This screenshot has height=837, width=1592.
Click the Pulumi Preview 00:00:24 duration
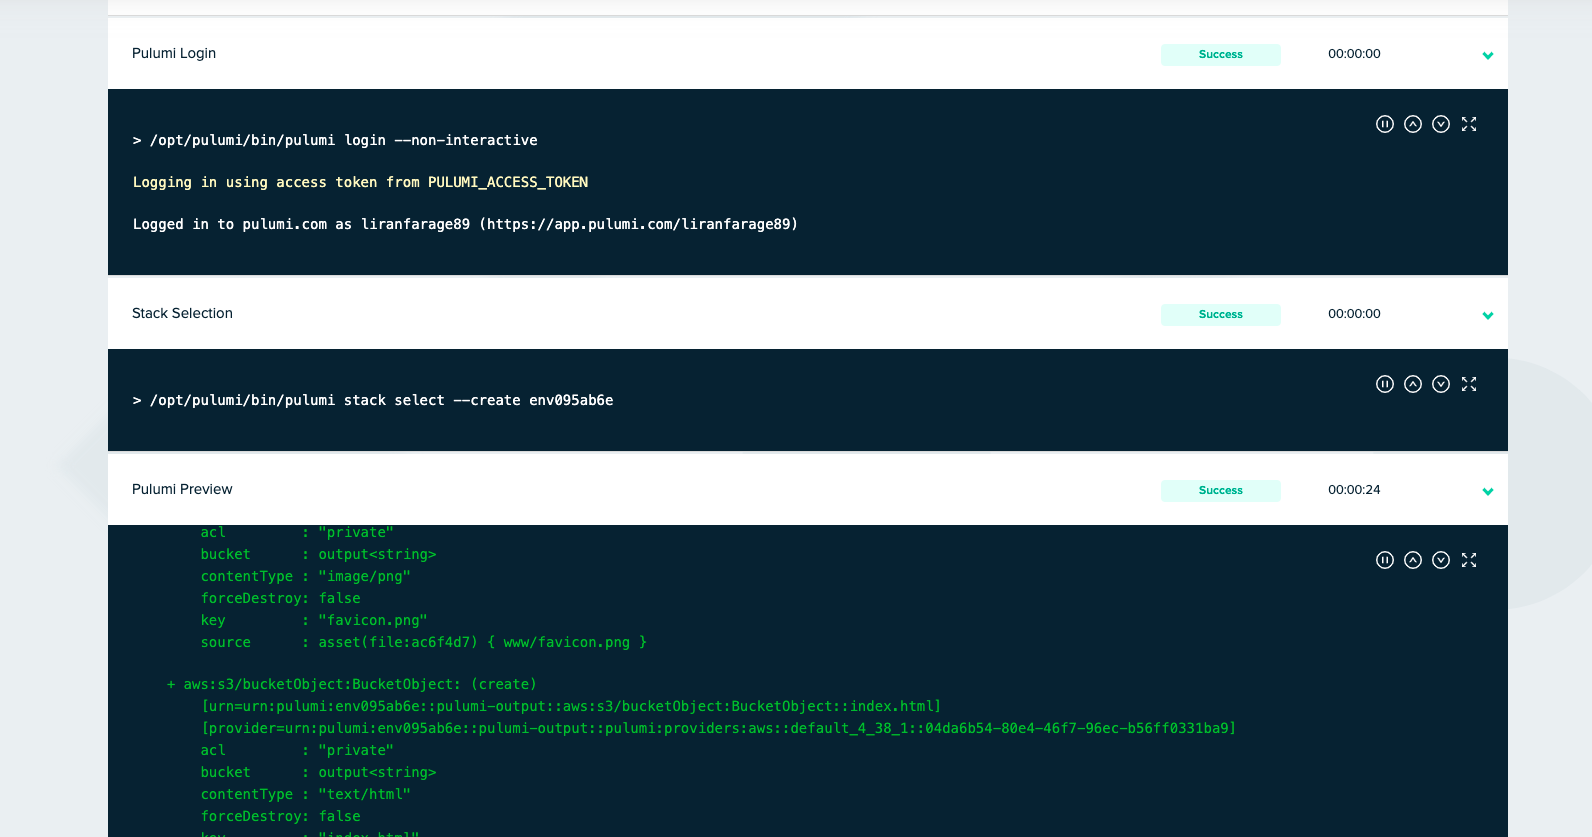1354,490
